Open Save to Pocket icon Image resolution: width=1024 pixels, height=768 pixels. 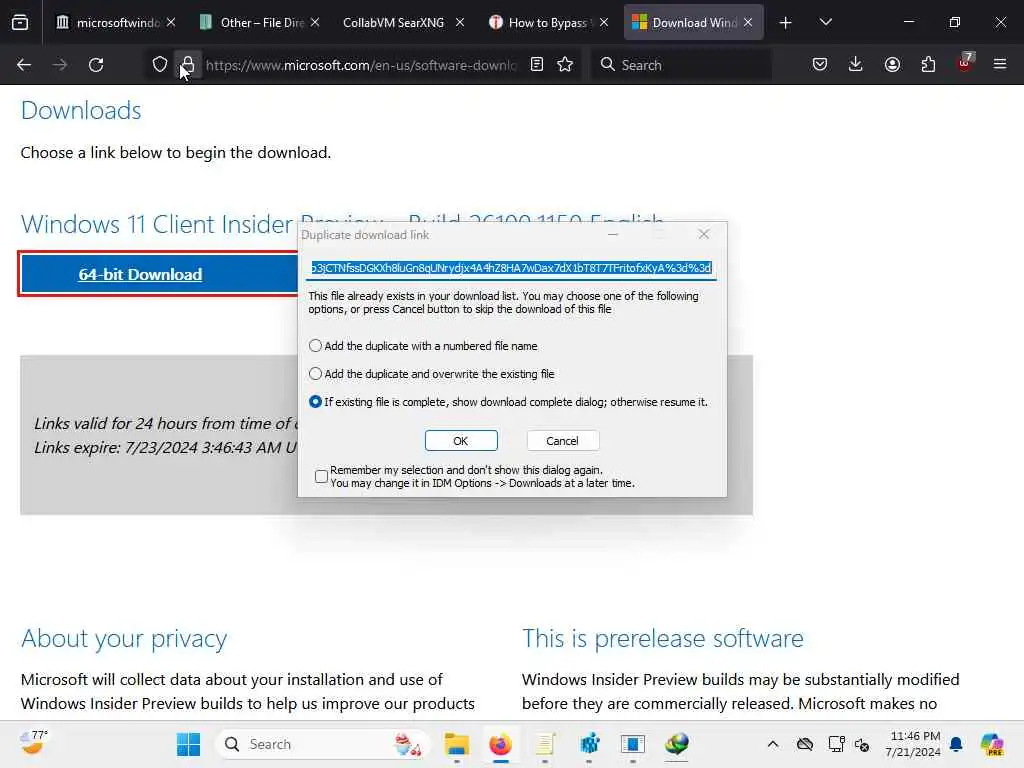click(x=820, y=64)
